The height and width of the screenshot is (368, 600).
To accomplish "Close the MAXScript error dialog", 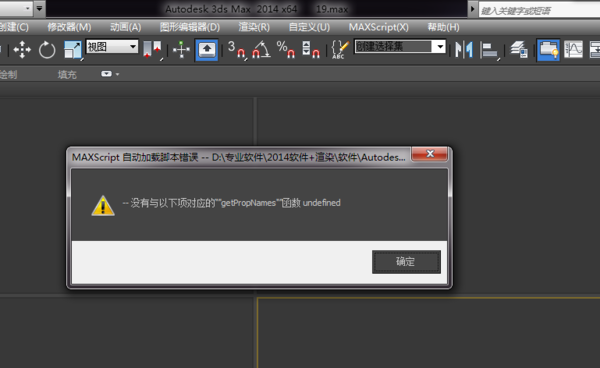I will [x=429, y=154].
